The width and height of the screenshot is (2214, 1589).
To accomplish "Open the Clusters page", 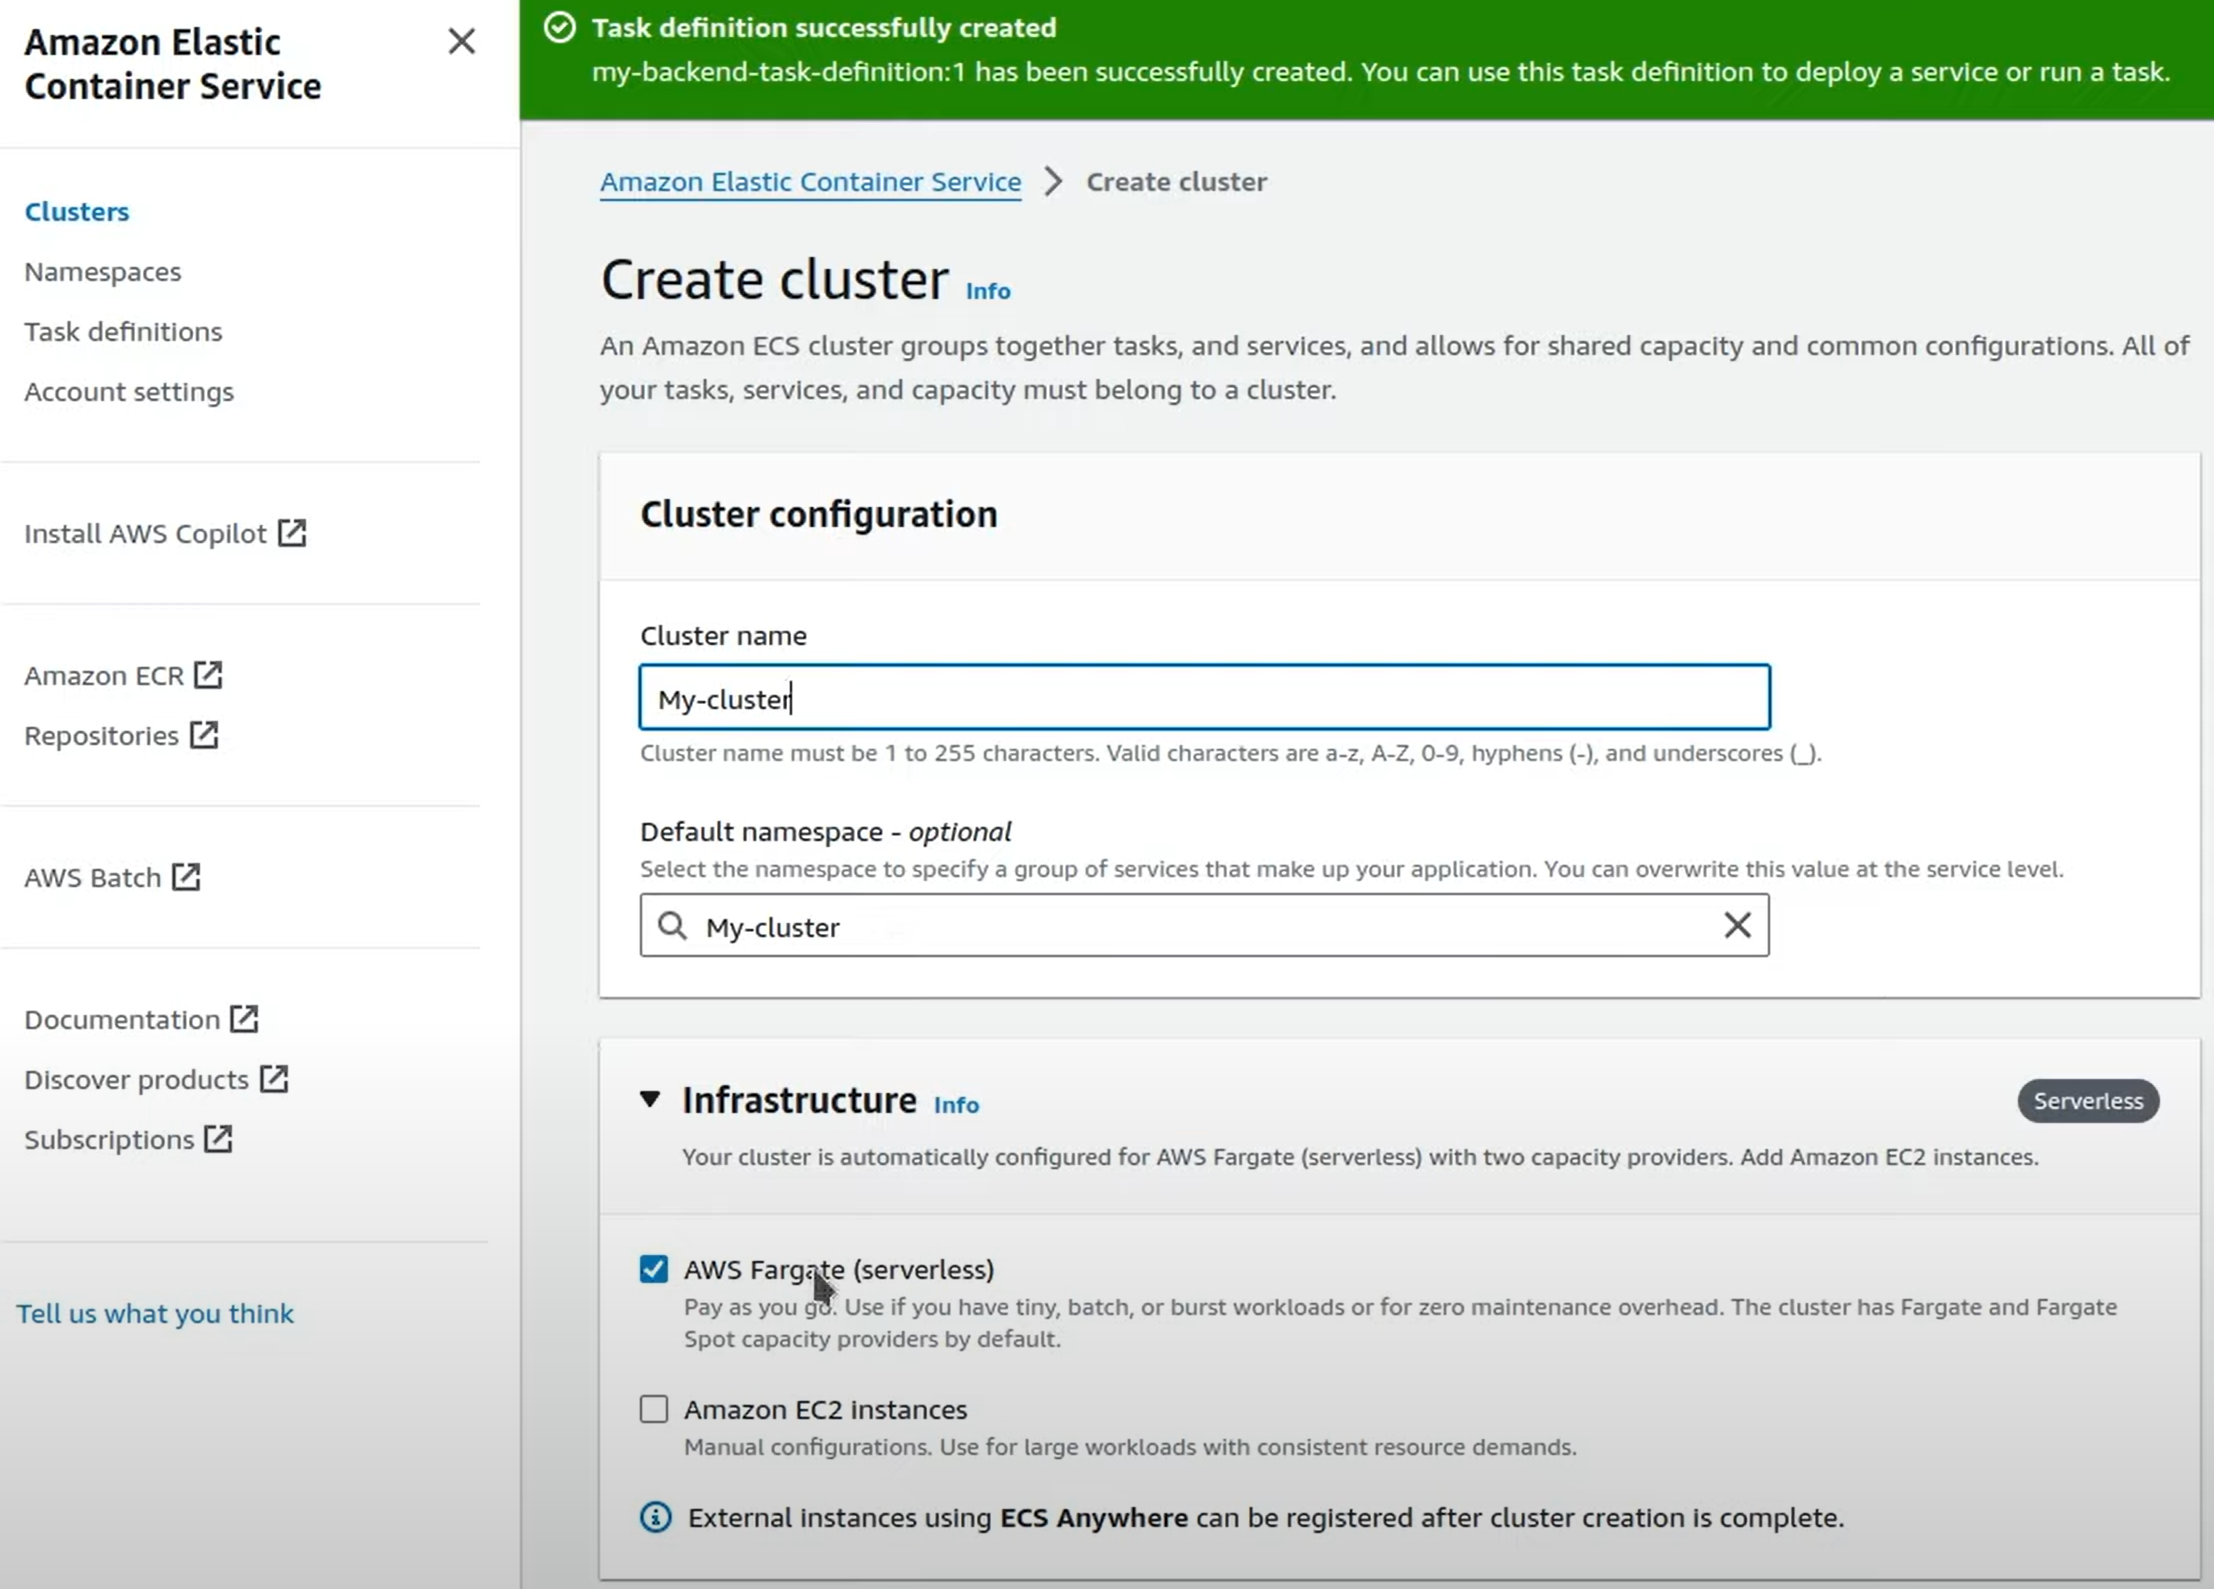I will click(77, 212).
